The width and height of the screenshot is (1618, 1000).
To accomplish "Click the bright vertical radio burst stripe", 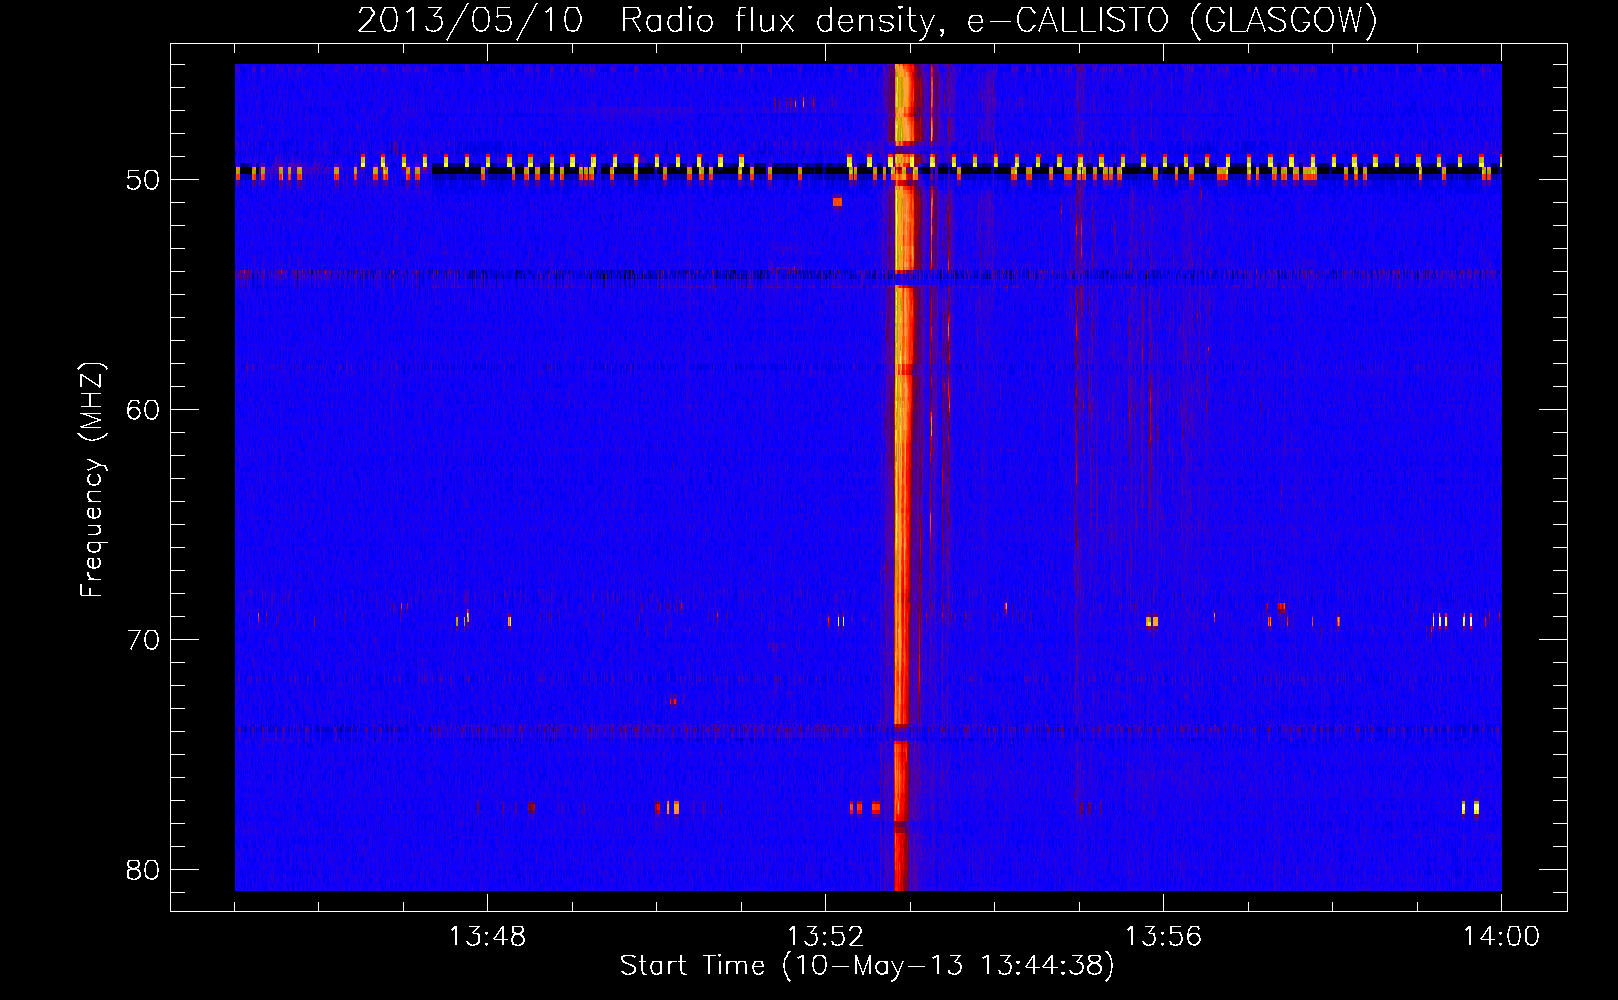I will tap(903, 477).
